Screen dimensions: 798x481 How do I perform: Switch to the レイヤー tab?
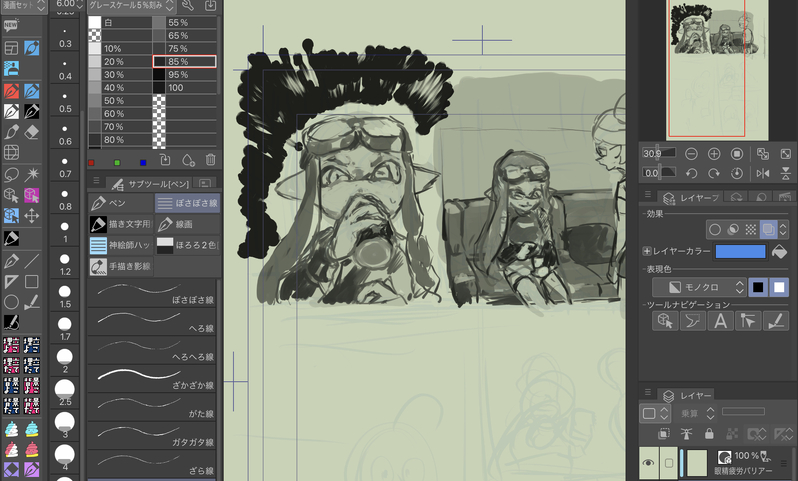[688, 395]
